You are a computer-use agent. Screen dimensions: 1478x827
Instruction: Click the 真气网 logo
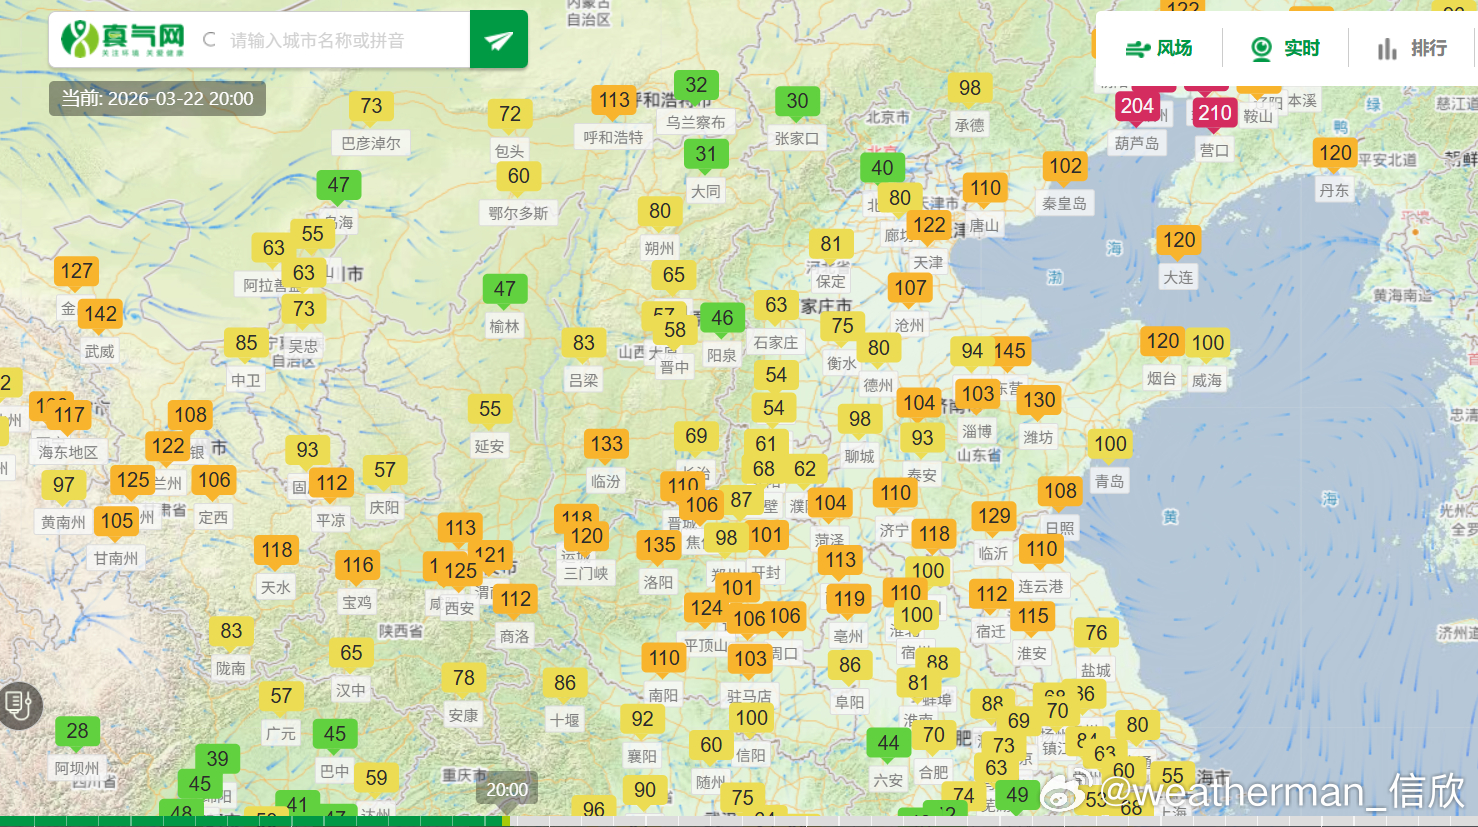[123, 39]
